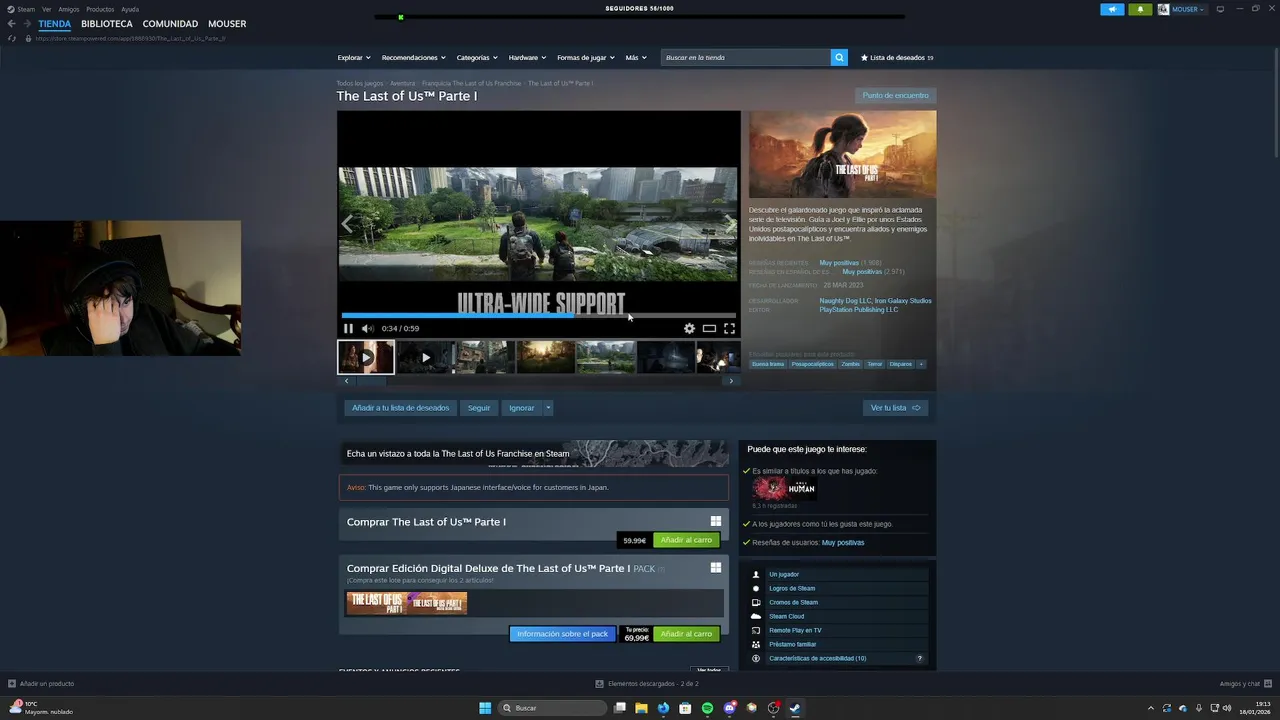
Task: Mute the trailer volume icon
Action: pos(367,328)
